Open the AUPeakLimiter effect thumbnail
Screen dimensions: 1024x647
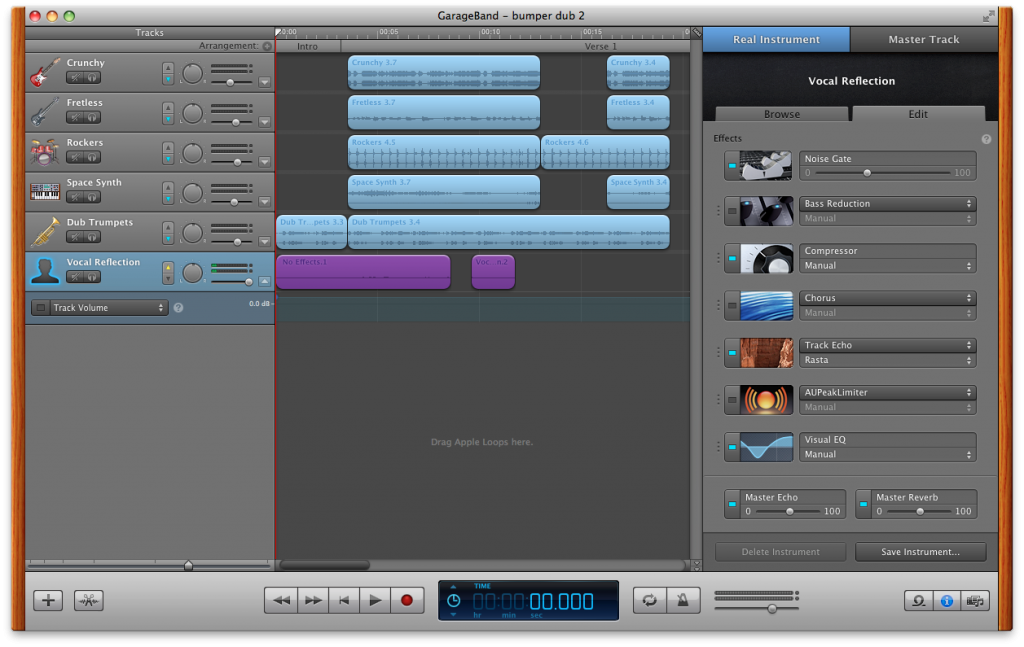[x=766, y=400]
